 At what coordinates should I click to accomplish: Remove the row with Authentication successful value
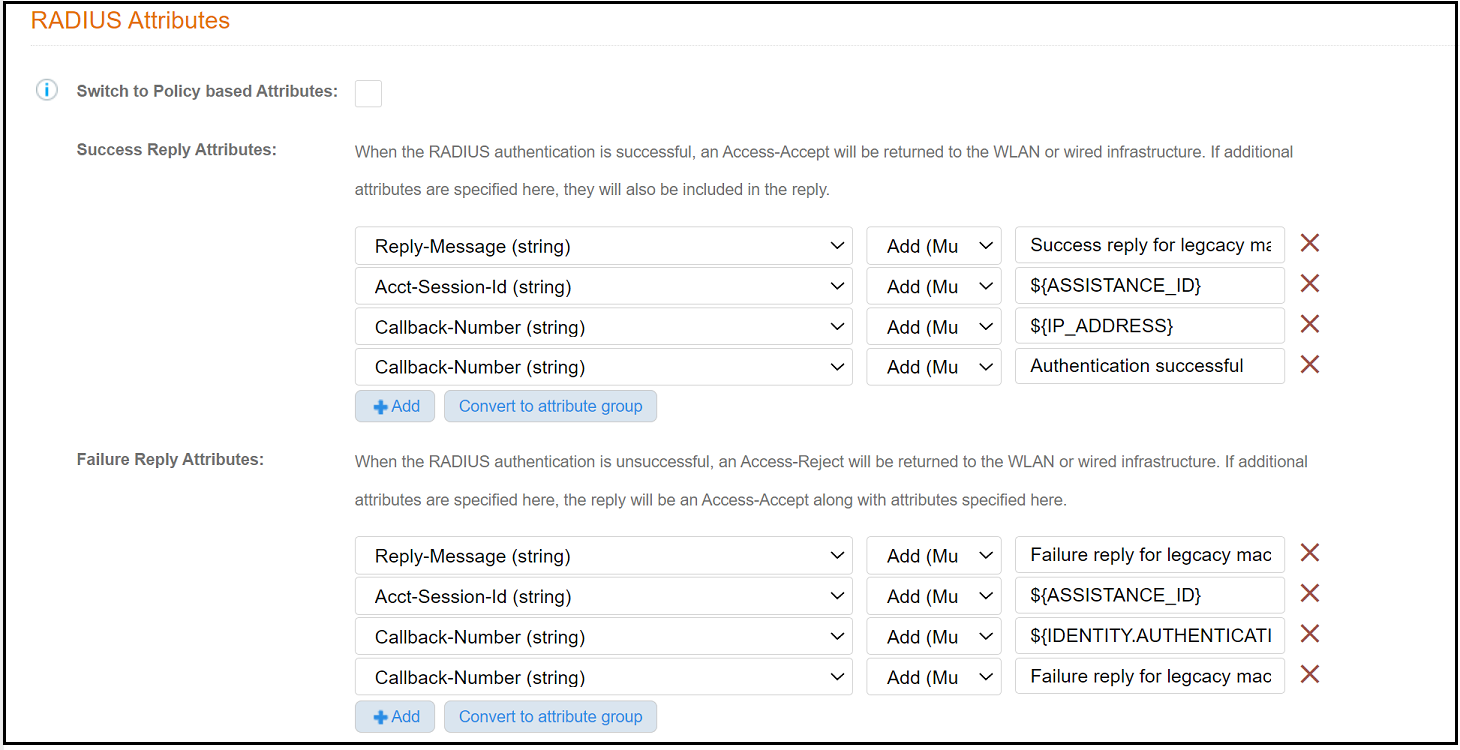[x=1309, y=364]
